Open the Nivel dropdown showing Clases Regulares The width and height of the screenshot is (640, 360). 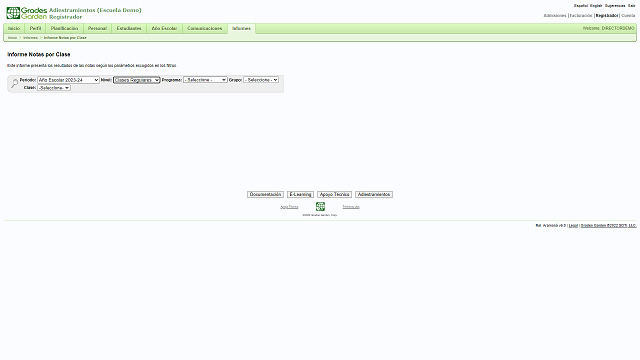(136, 80)
